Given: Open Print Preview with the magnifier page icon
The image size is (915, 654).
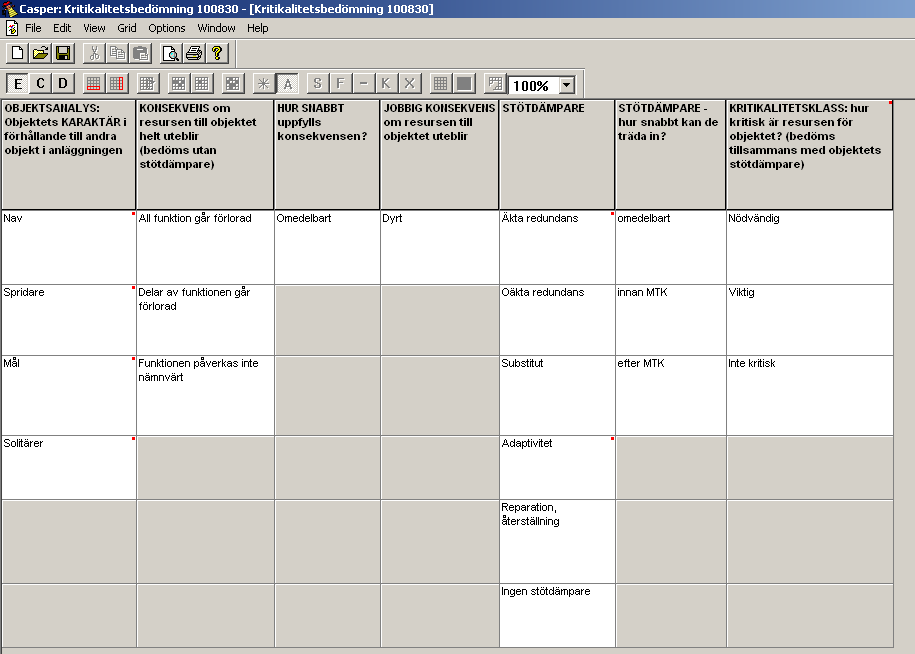Looking at the screenshot, I should [170, 53].
